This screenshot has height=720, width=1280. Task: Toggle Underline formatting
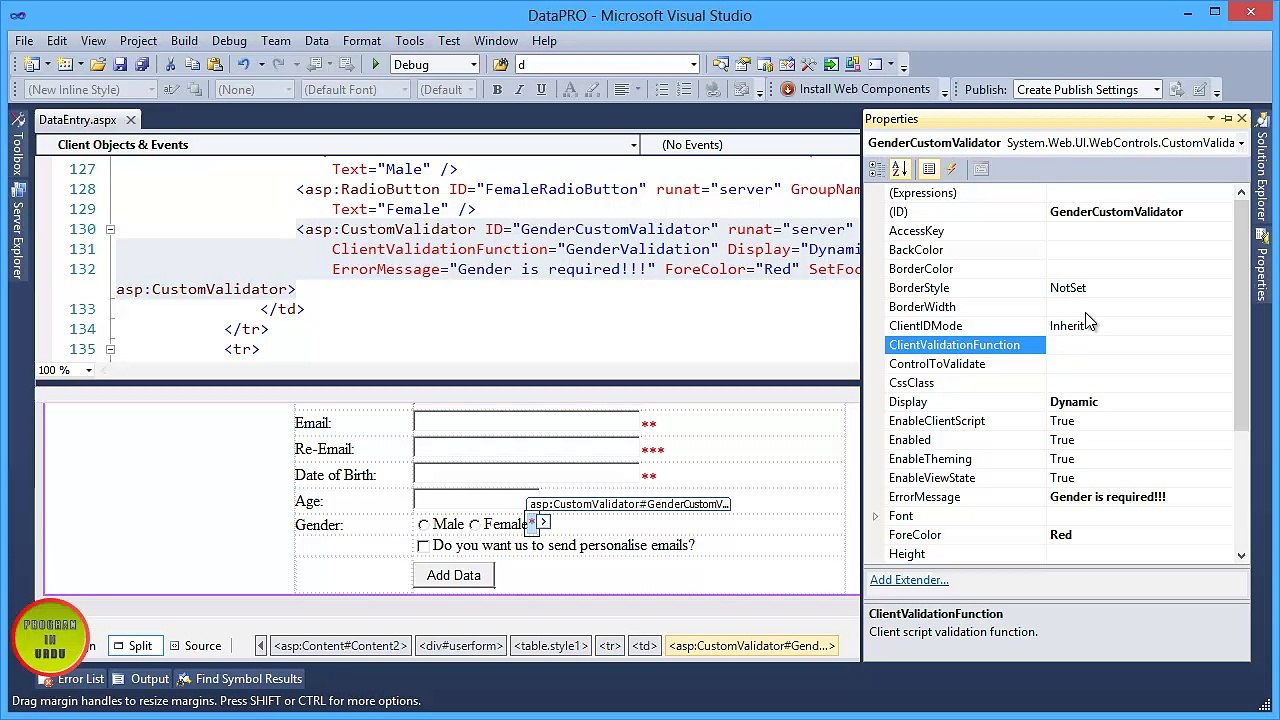click(x=541, y=90)
